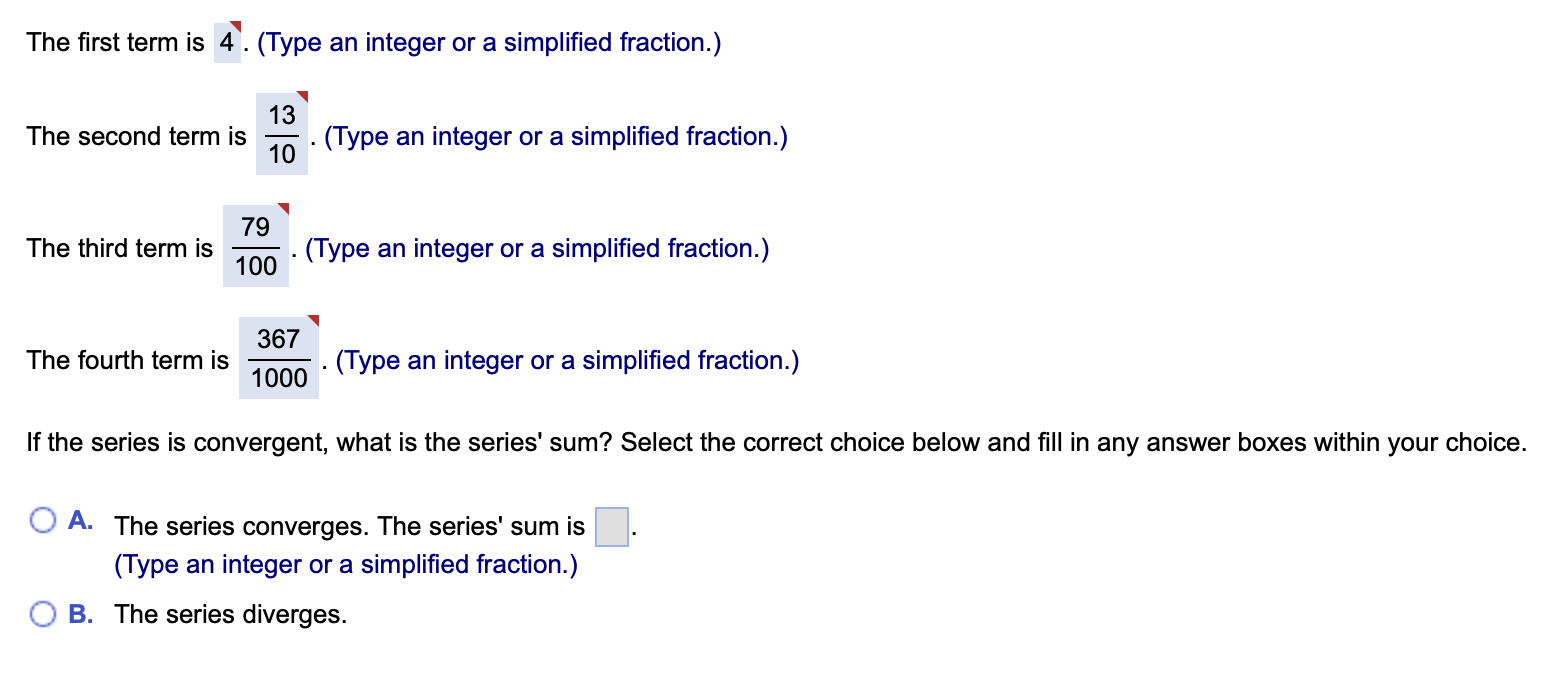This screenshot has height=686, width=1550.
Task: Click the denominator 100 in the third term
Action: coord(255,266)
